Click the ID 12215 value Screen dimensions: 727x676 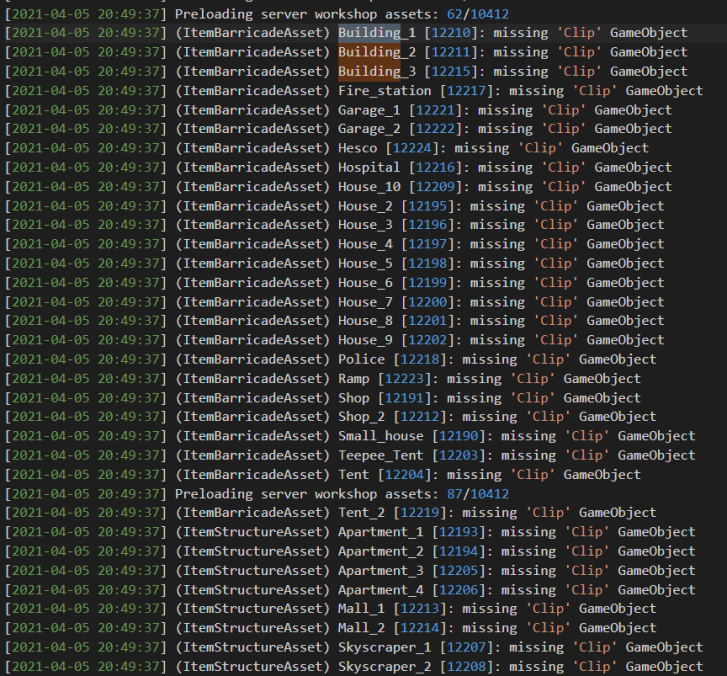point(451,71)
